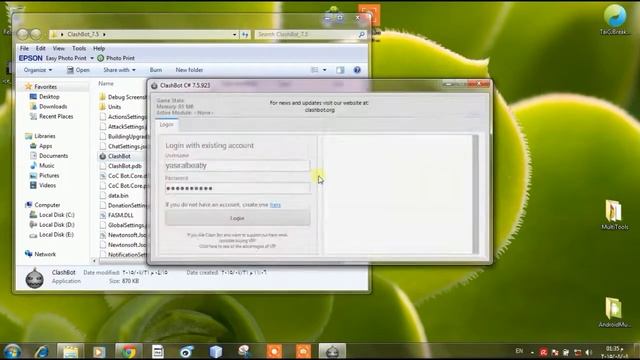Open AndroidMu desktop folder icon
This screenshot has width=640, height=360.
(614, 312)
